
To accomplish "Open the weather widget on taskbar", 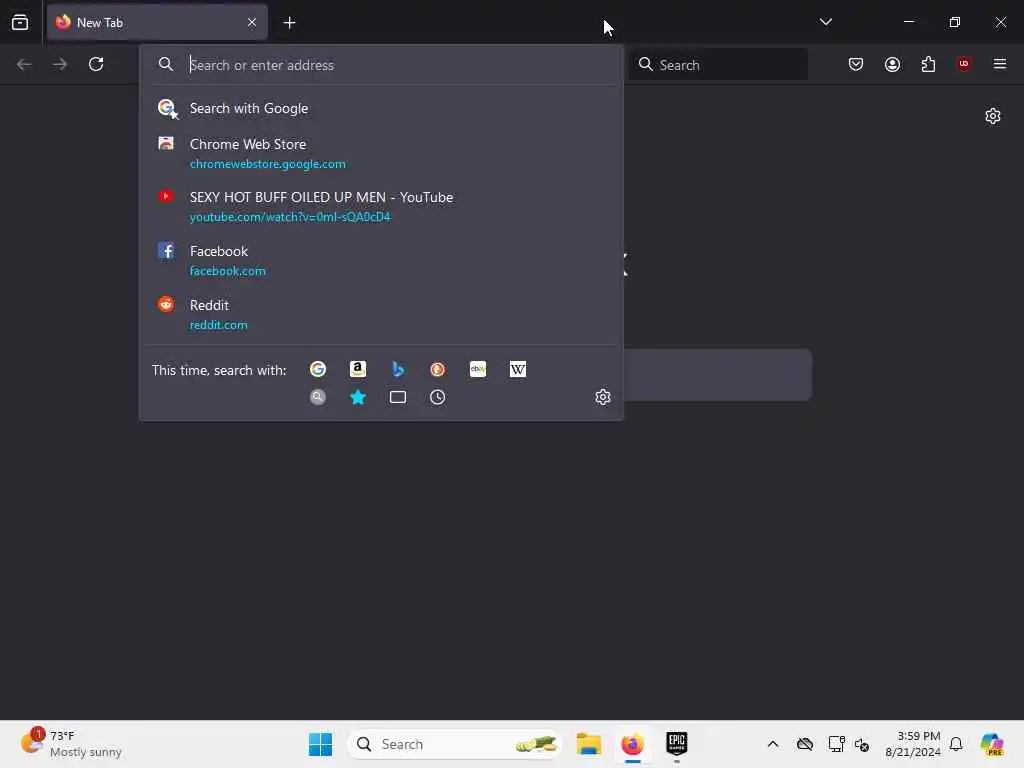I will tap(71, 744).
